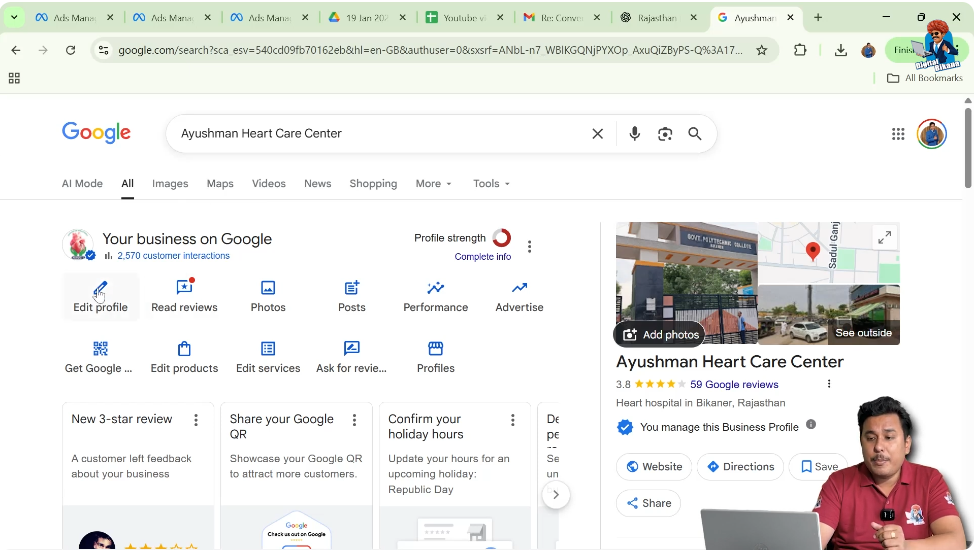
Task: Click the Profile strength progress ring
Action: click(501, 238)
